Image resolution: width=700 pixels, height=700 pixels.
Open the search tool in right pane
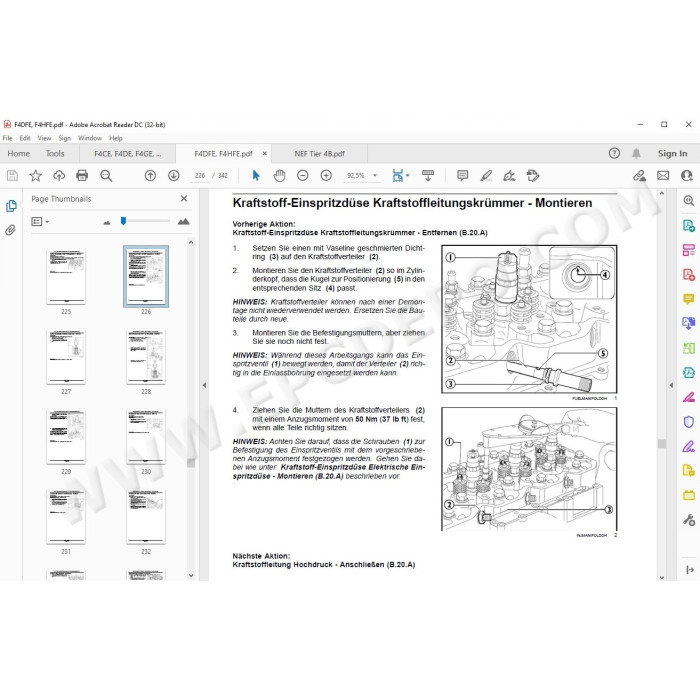tap(689, 201)
